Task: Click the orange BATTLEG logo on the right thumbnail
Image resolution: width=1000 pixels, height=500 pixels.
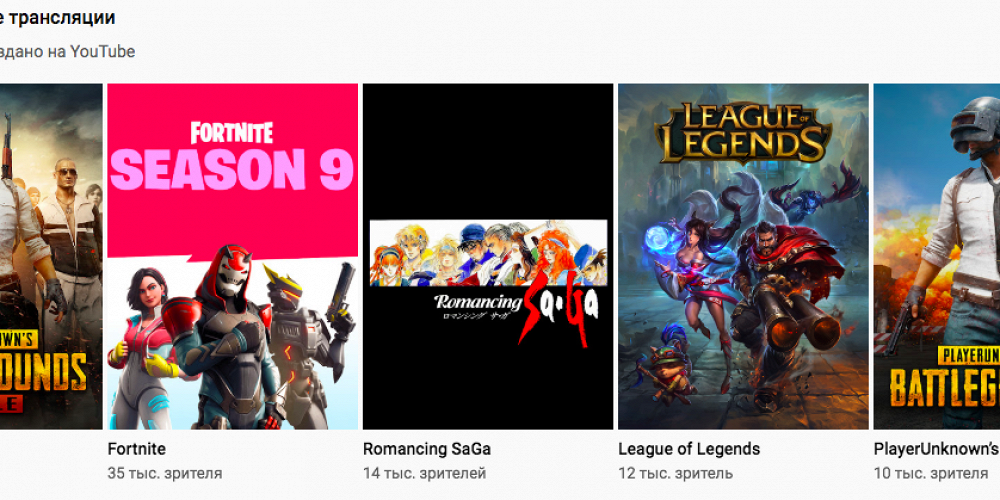Action: (945, 388)
